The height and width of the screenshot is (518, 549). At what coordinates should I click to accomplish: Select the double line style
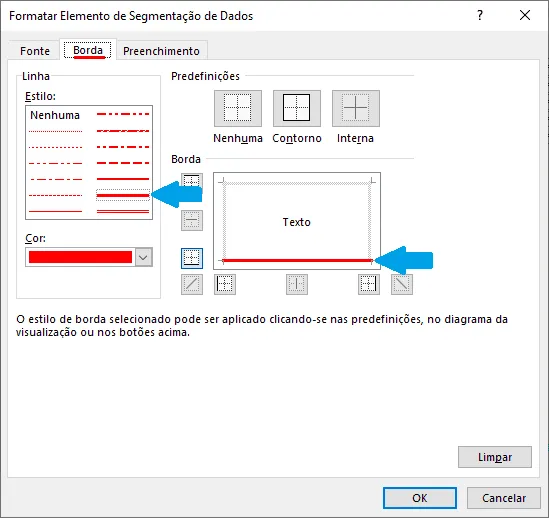(123, 212)
